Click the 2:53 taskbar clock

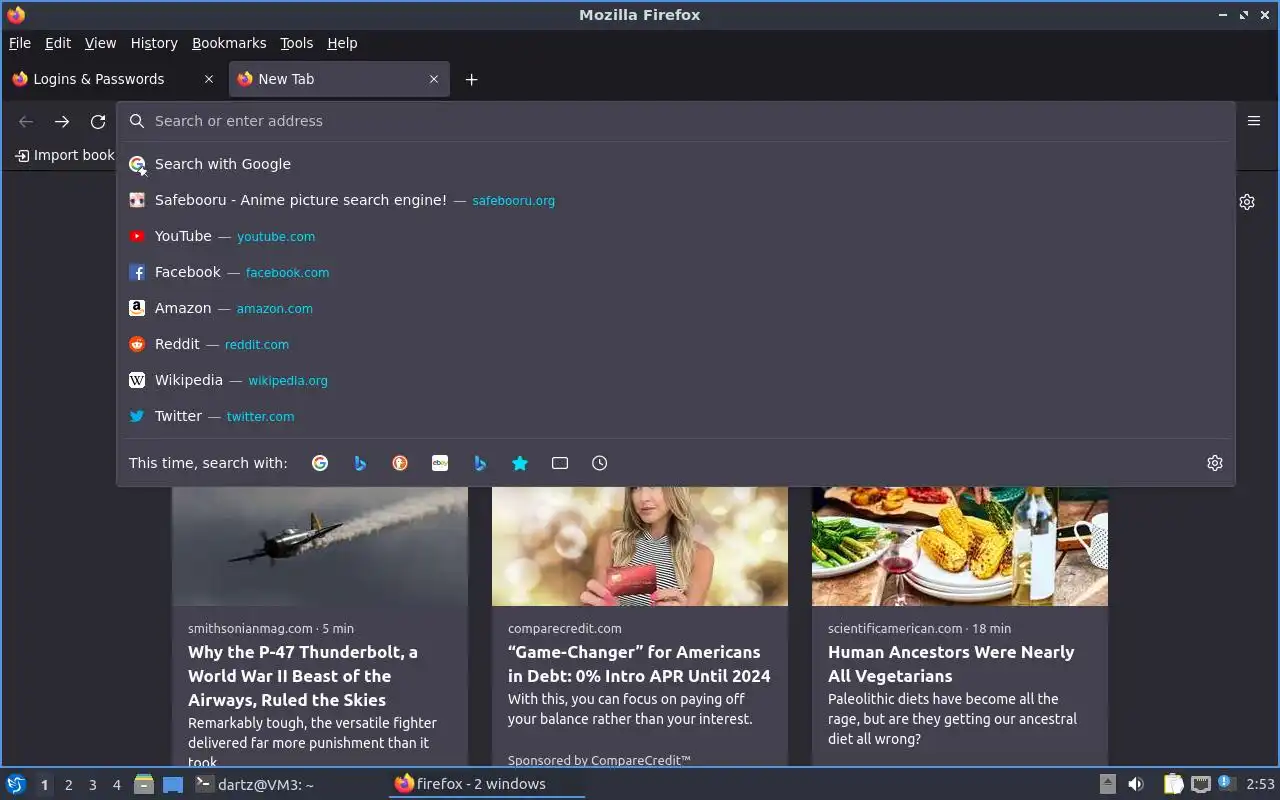click(1261, 784)
